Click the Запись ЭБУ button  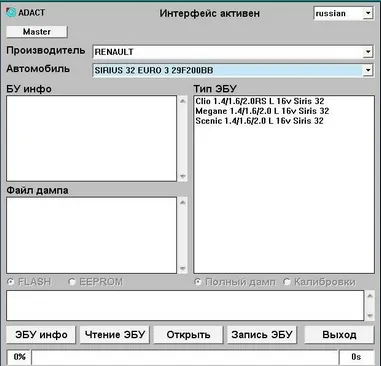point(262,335)
